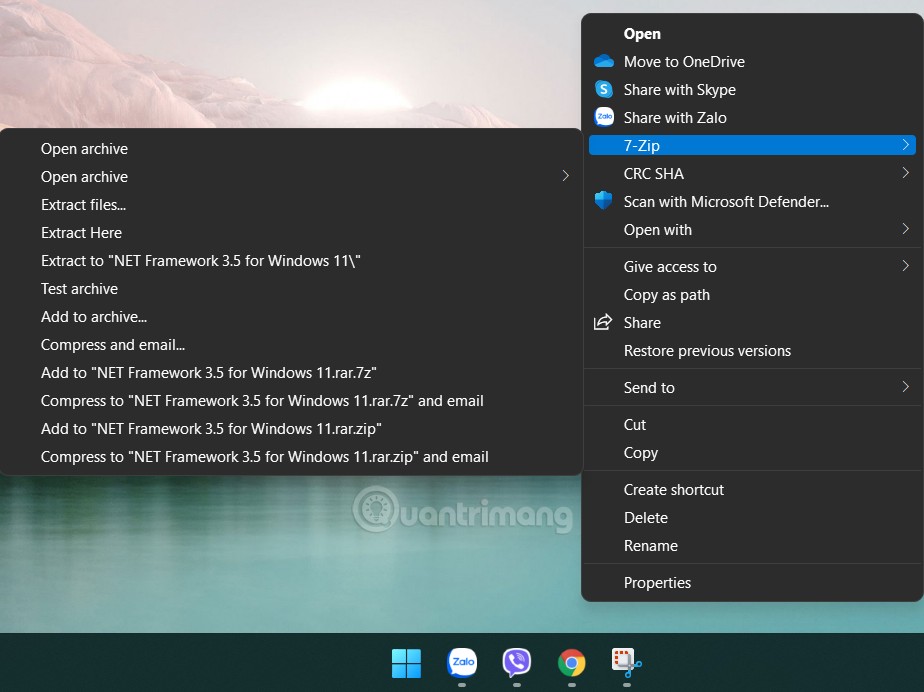924x692 pixels.
Task: Open Viber from the taskbar
Action: click(517, 663)
